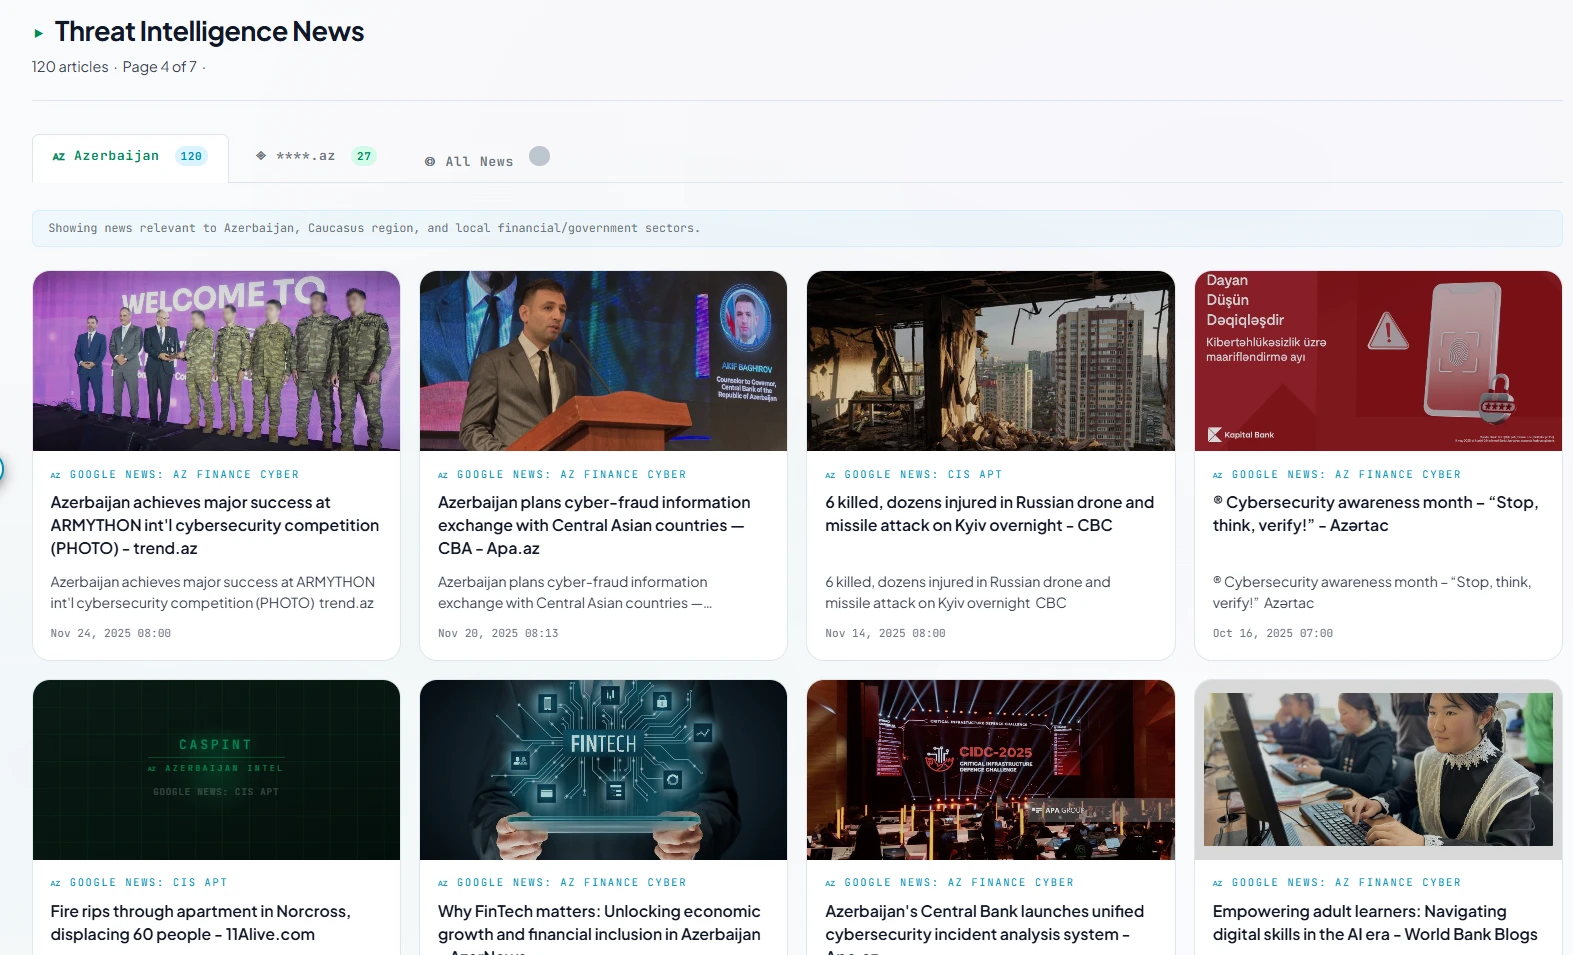Click the CASPINT placeholder thumbnail

216,770
